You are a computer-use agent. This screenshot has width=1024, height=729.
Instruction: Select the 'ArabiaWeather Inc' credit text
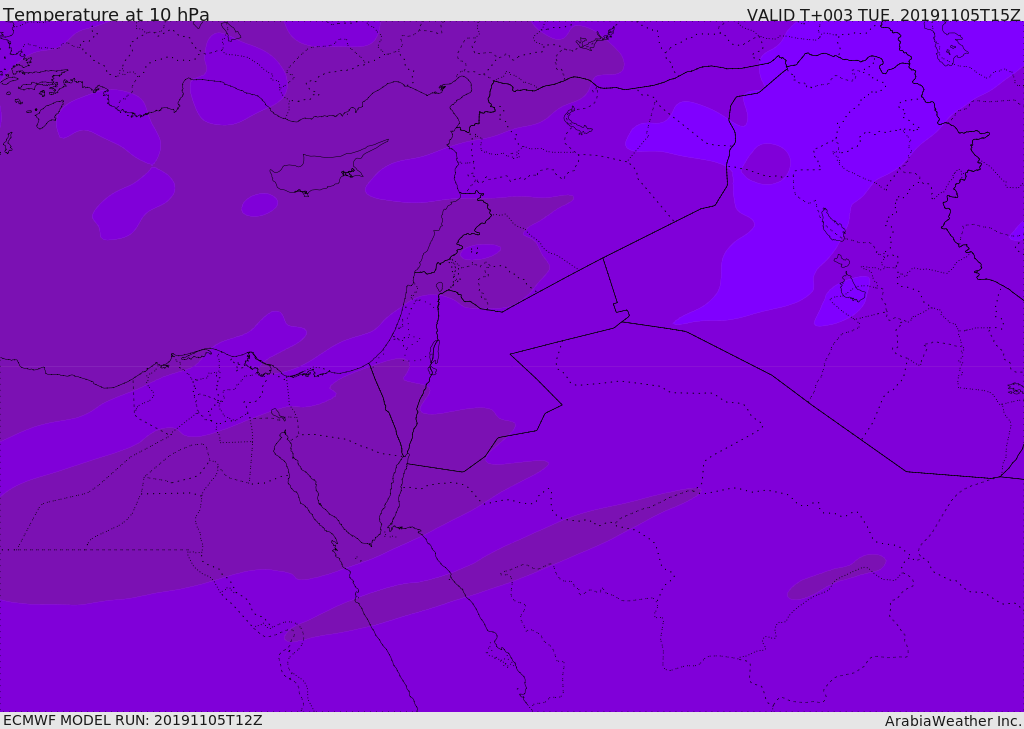tap(952, 721)
